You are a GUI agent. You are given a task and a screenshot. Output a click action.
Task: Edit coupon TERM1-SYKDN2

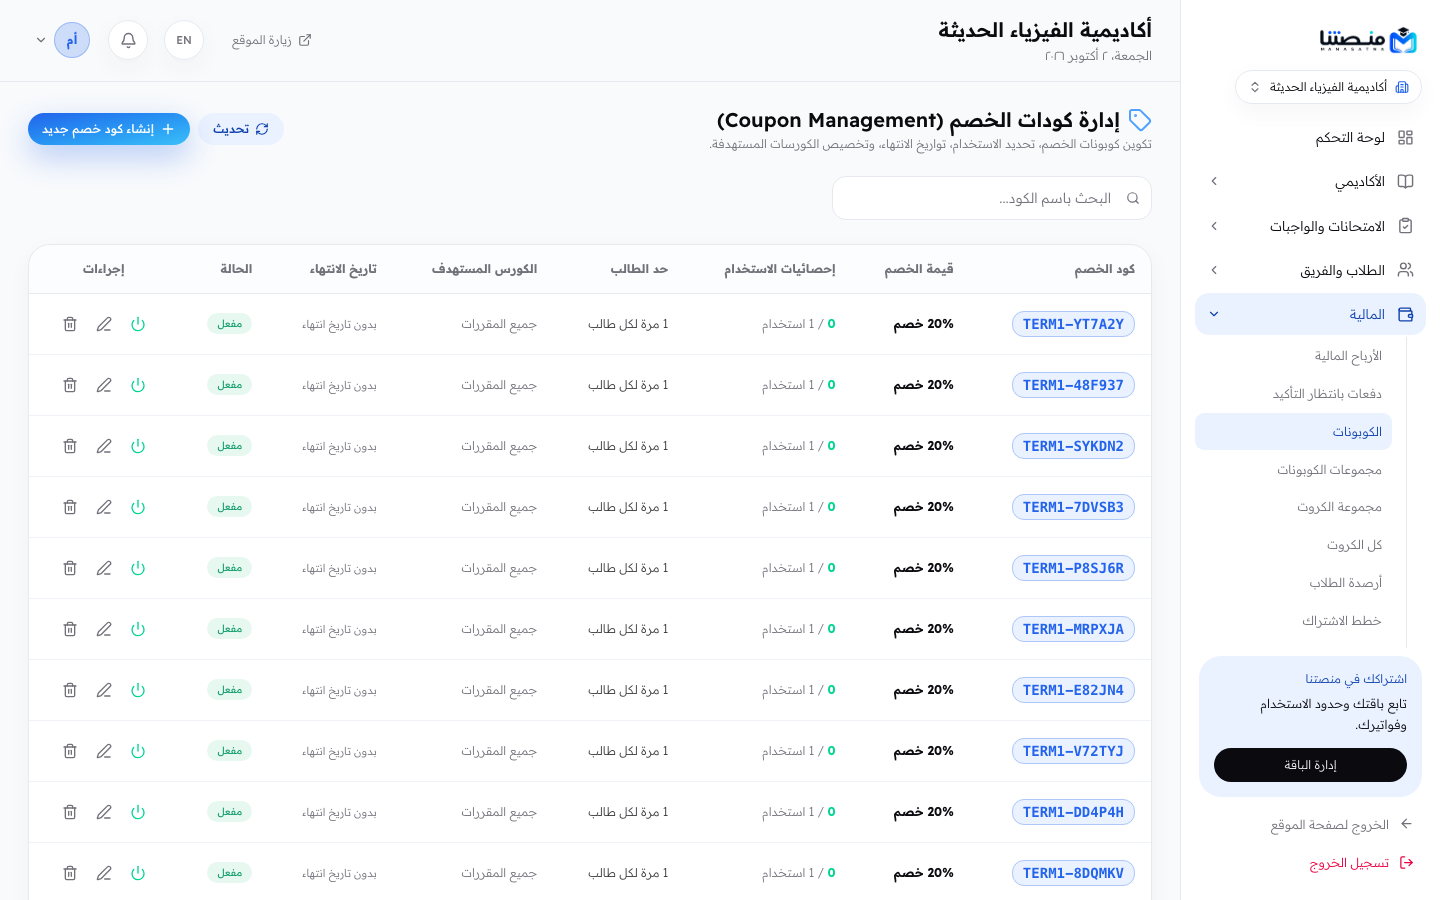click(104, 446)
